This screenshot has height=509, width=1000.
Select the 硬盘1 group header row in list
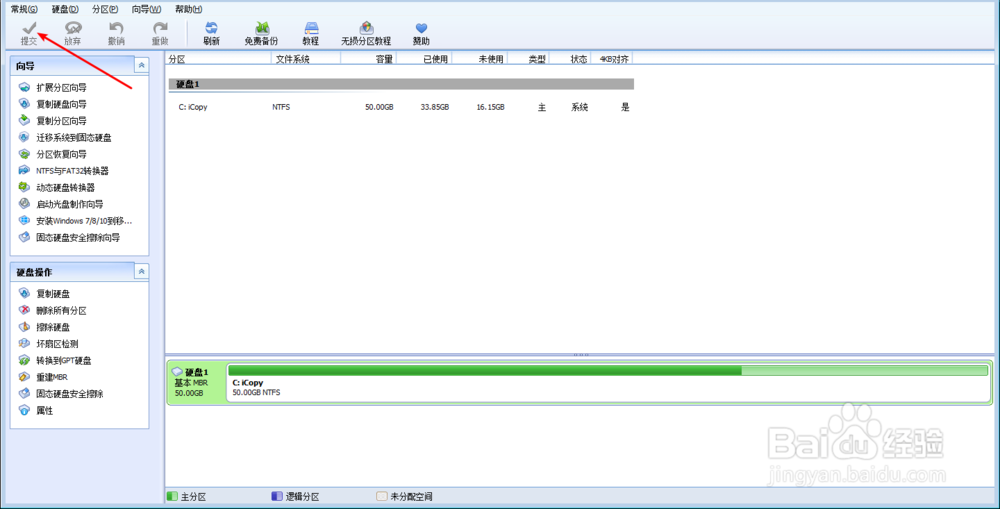point(401,84)
